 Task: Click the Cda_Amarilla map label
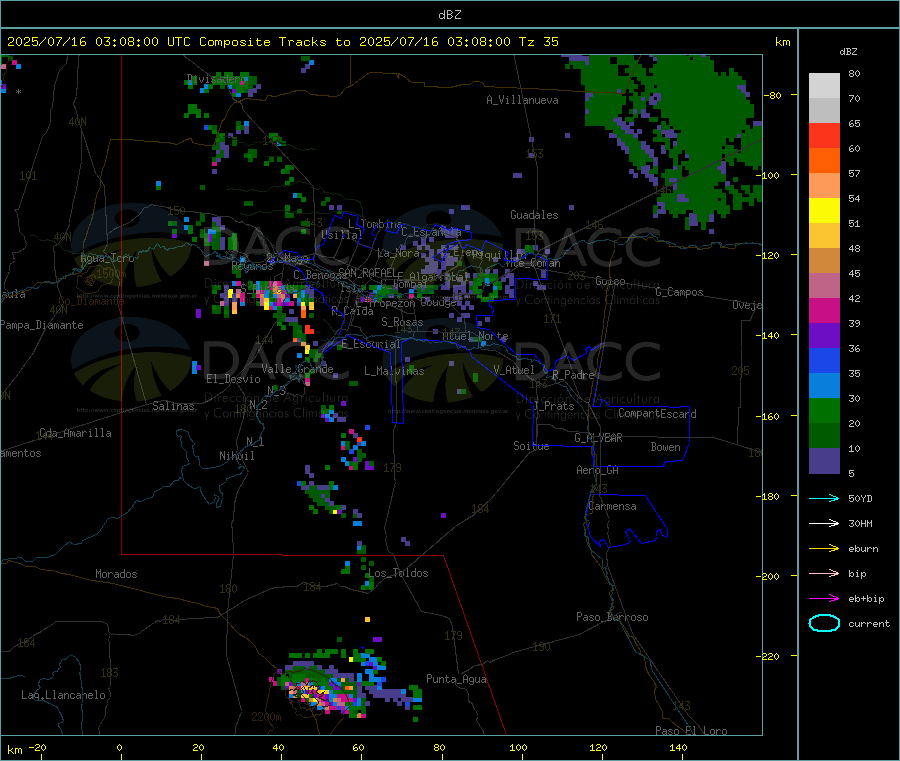[x=75, y=433]
